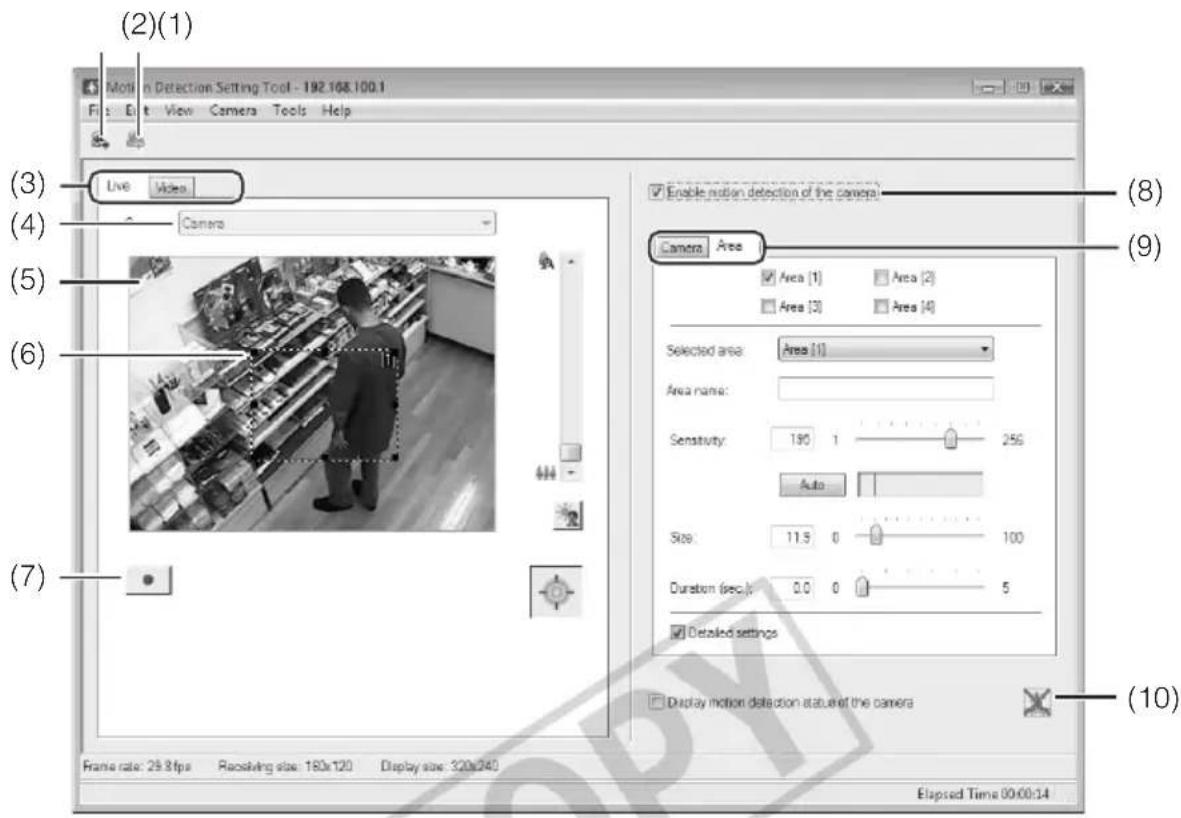Screen dimensions: 1181x818
Task: Uncheck the Area [1] checkbox
Action: pyautogui.click(x=768, y=277)
